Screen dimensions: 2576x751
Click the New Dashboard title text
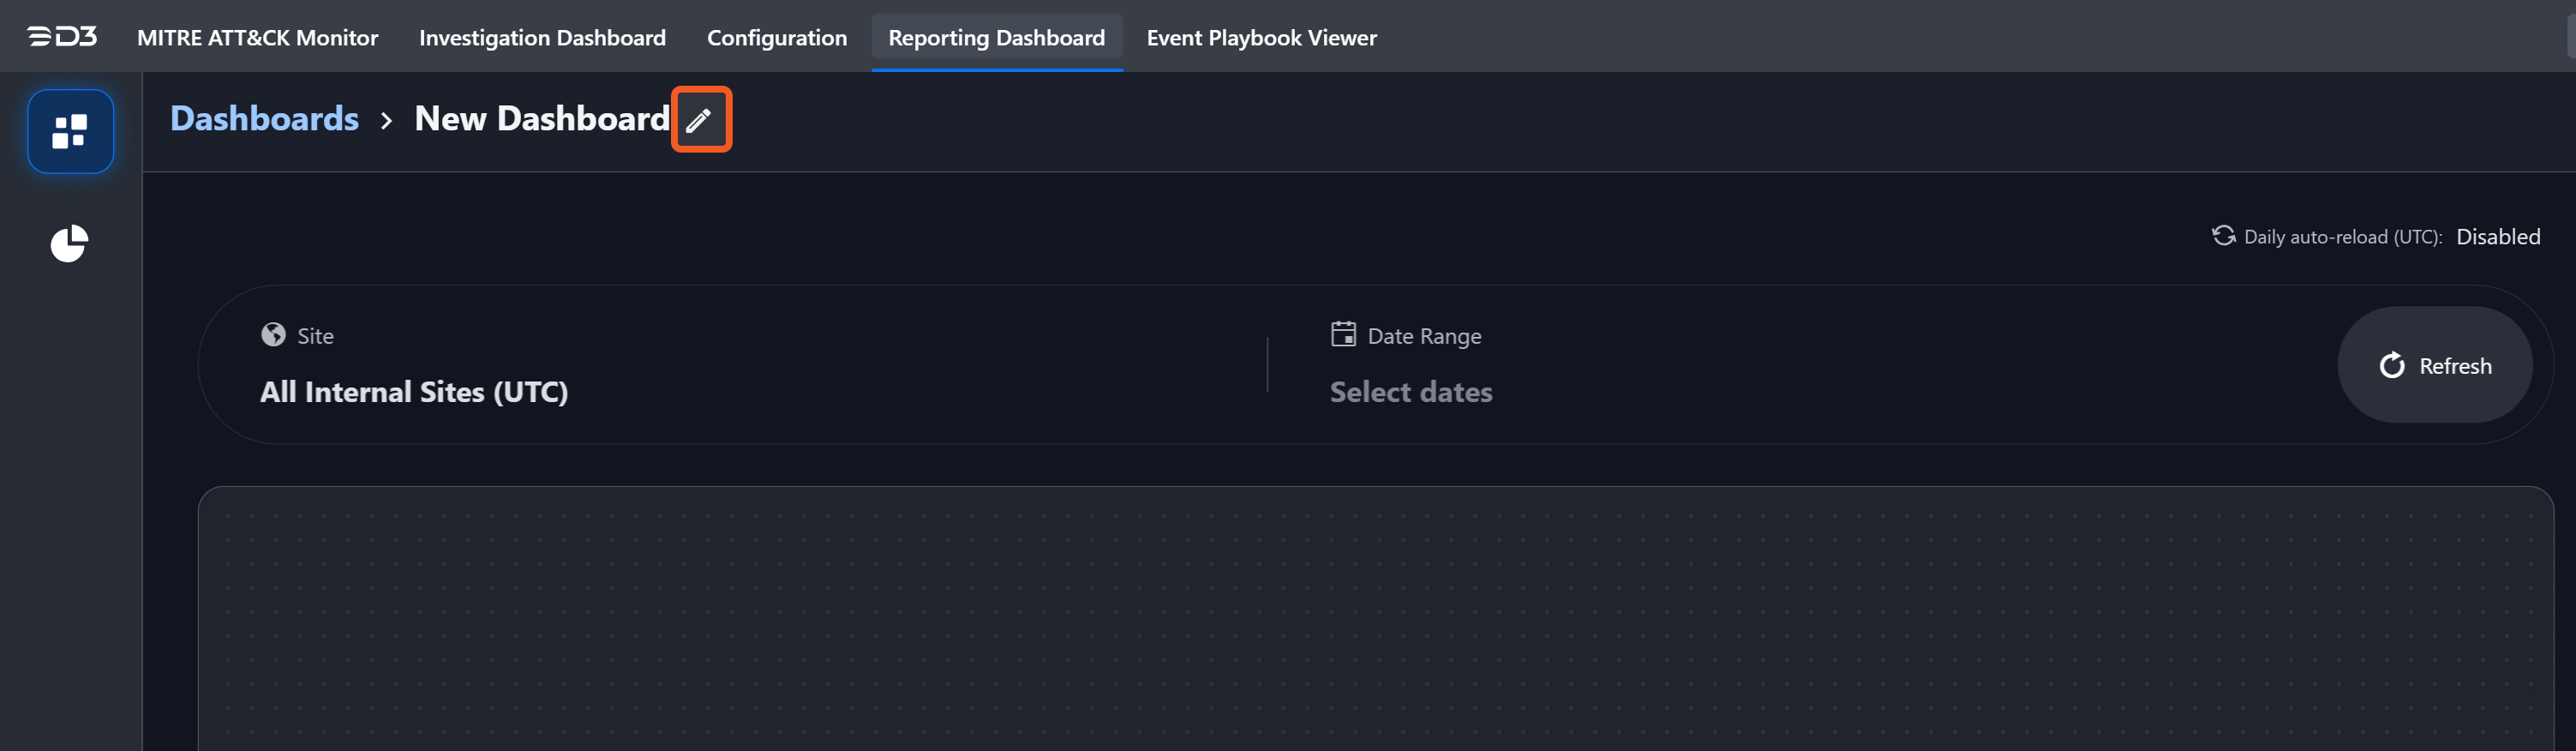pos(541,119)
